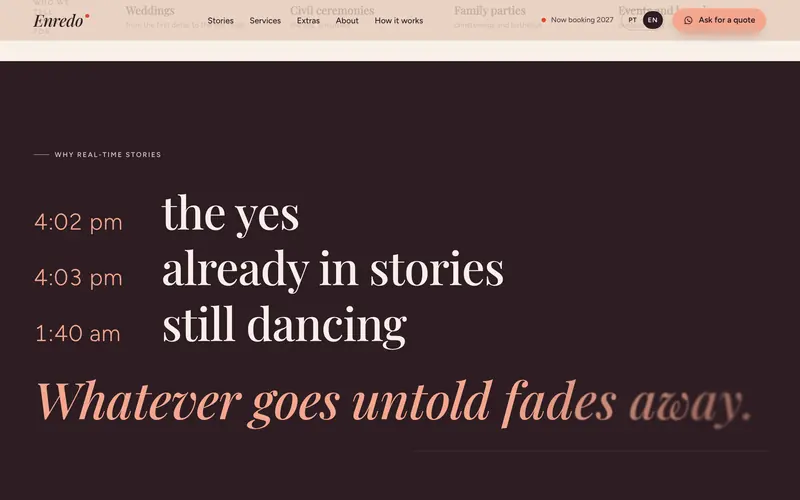Click the heading "already in stories"

coord(333,269)
